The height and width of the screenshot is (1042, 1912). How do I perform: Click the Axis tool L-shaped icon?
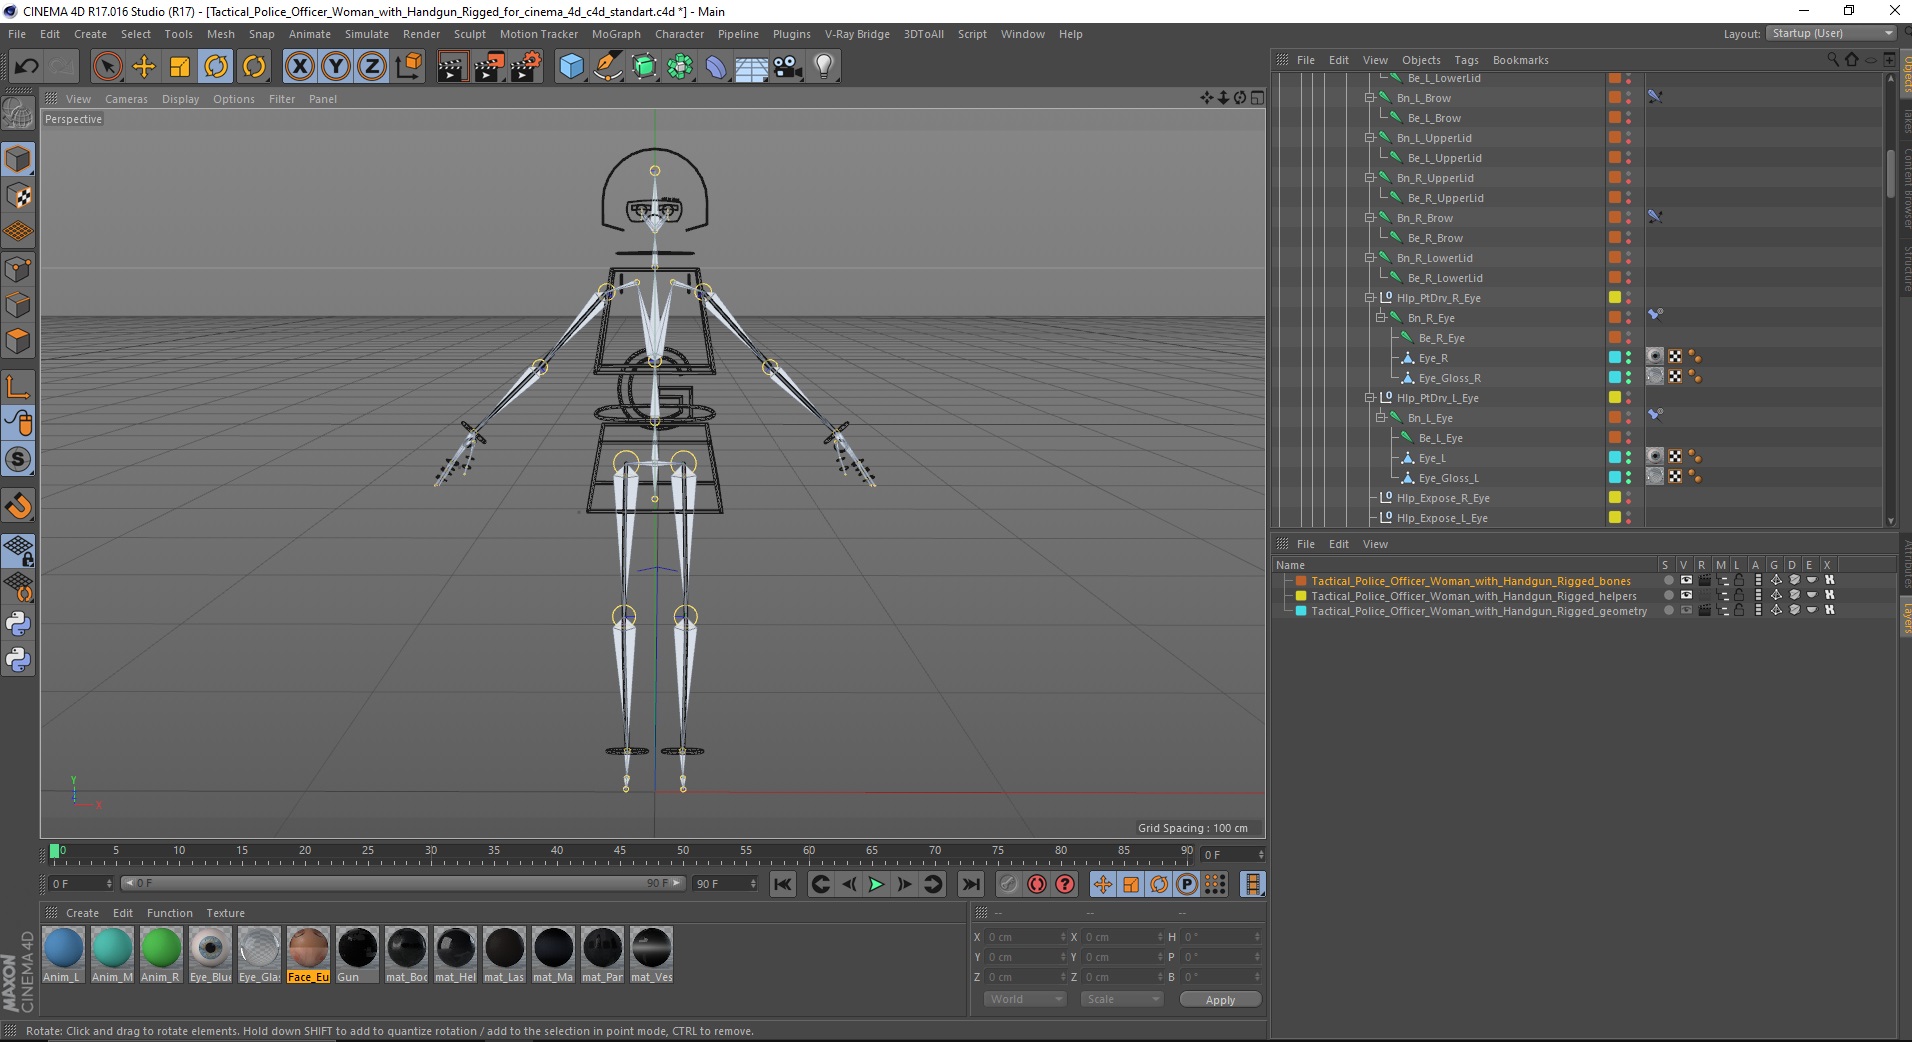[18, 386]
